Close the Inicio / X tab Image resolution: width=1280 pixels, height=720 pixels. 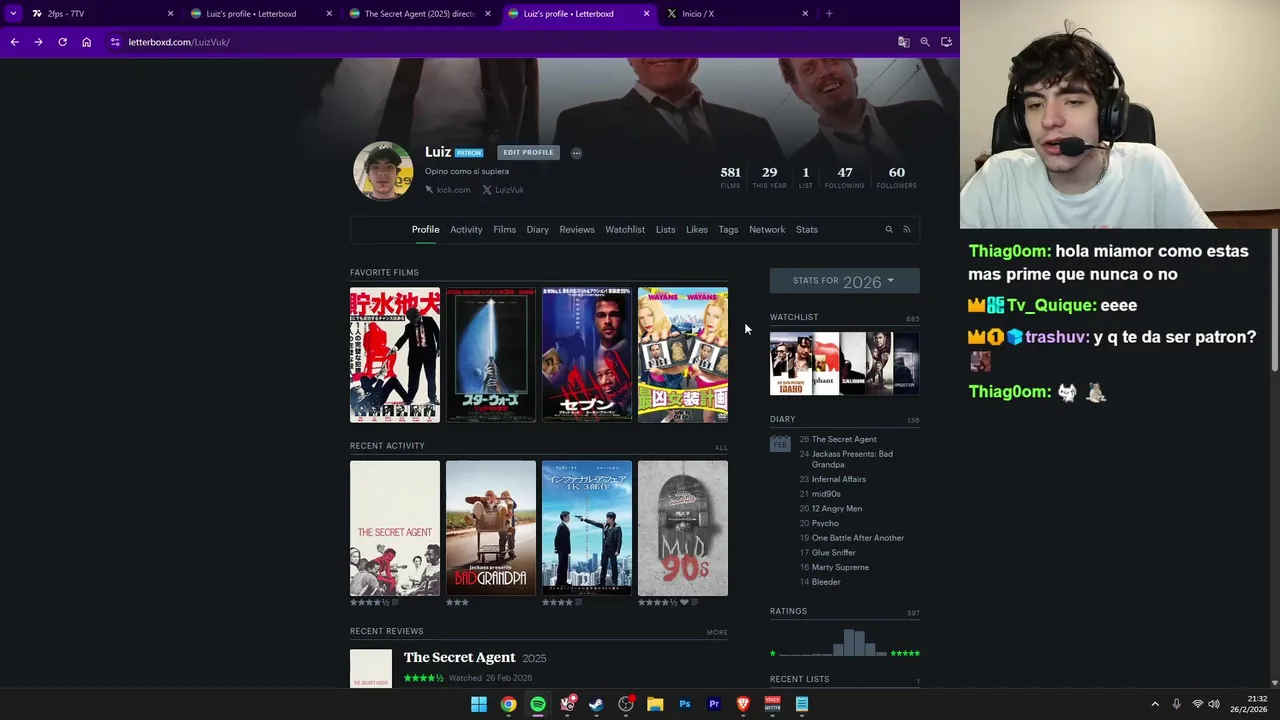pos(805,14)
